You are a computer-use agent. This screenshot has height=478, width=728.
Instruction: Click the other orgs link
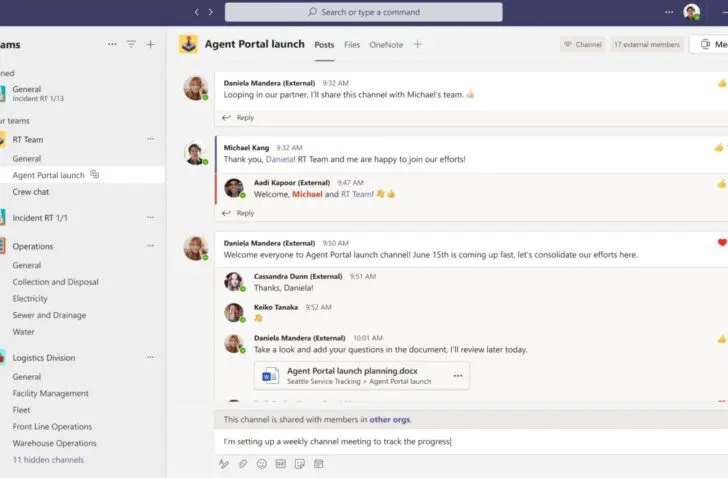[390, 420]
